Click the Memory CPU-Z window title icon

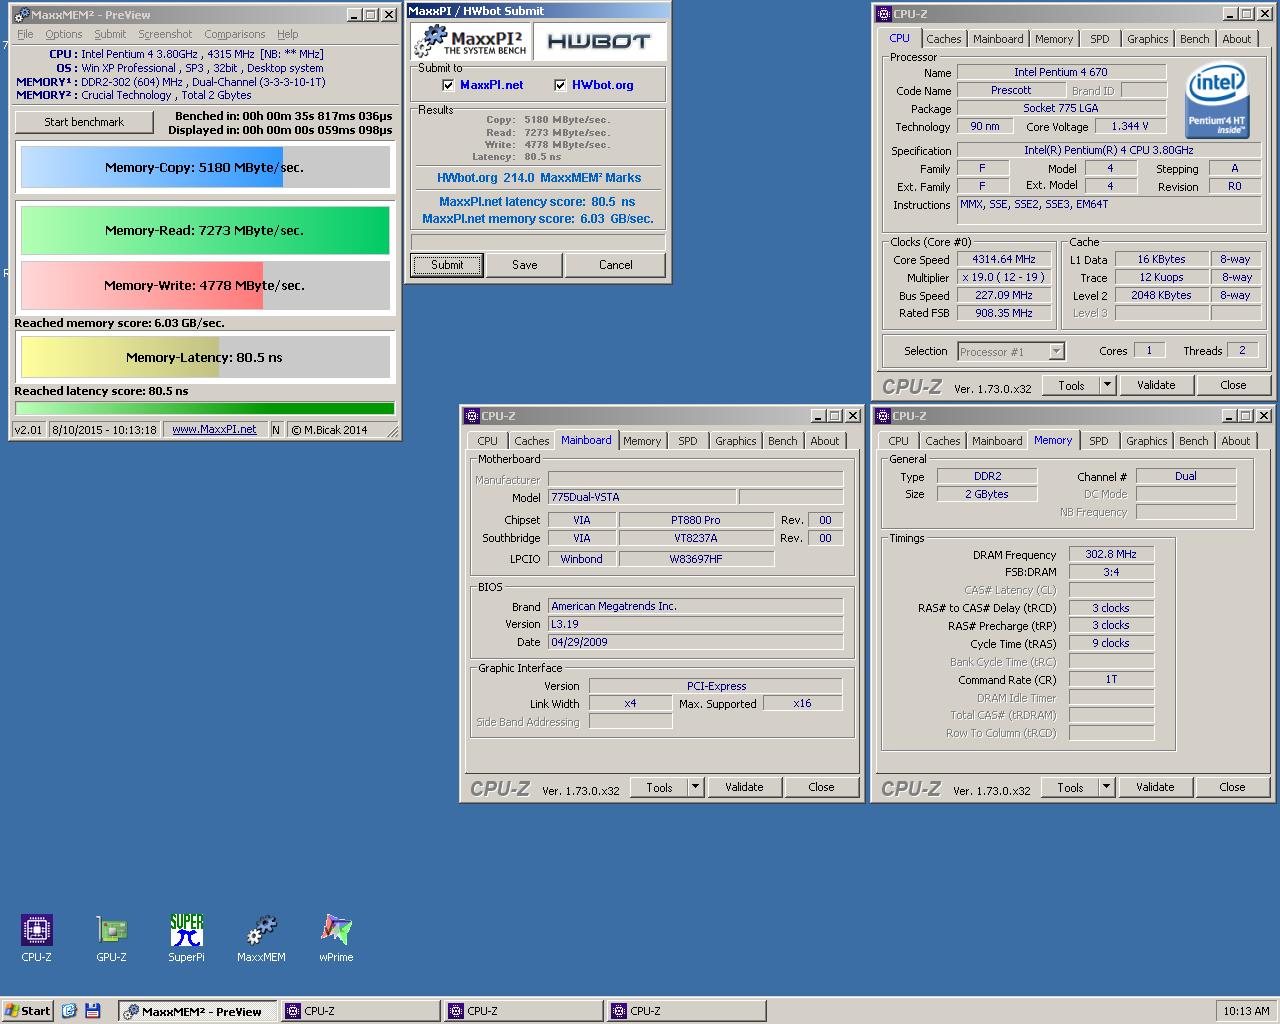[883, 416]
